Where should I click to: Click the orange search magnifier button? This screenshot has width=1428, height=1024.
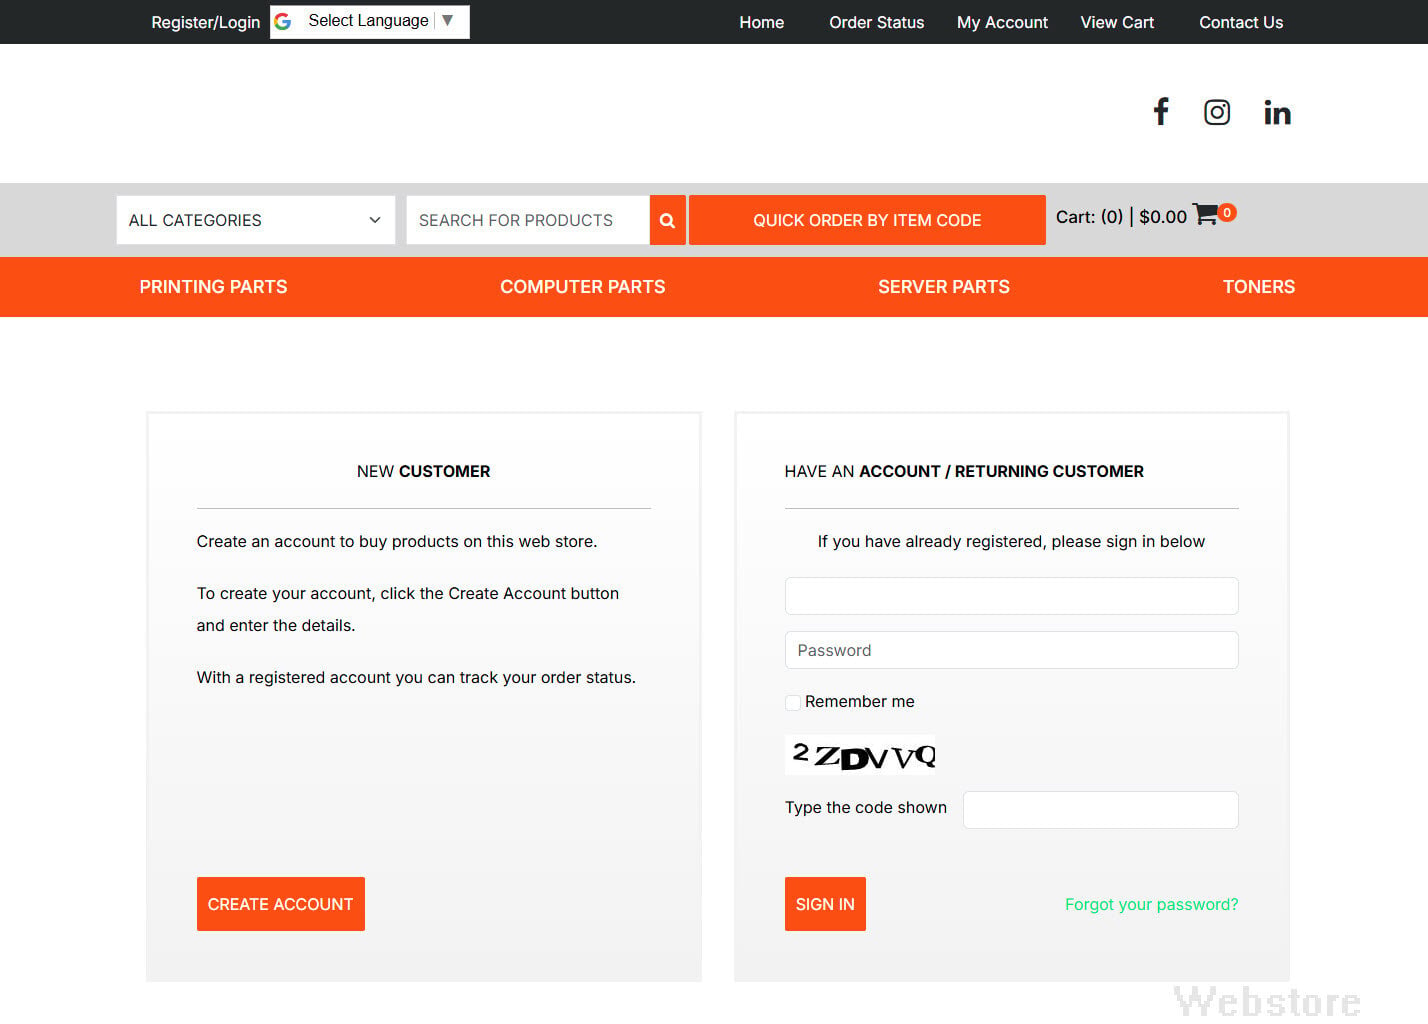pyautogui.click(x=667, y=220)
